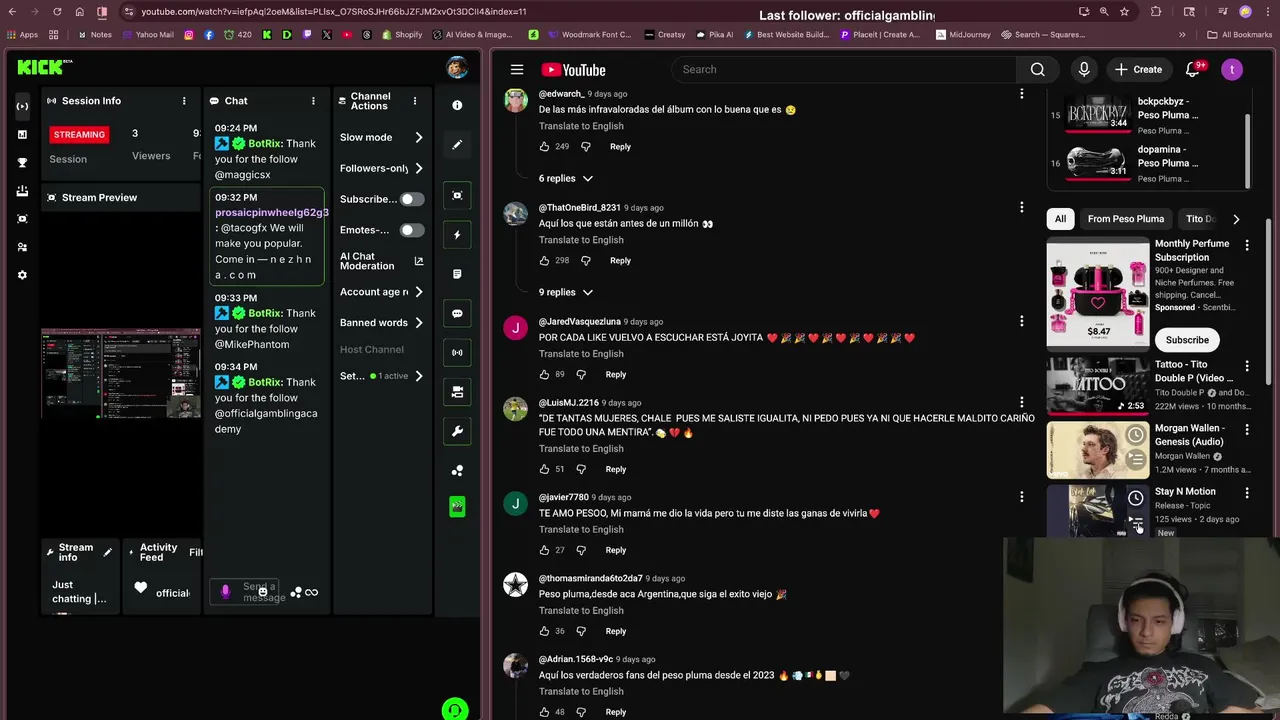Add Morgan Wallen Genesis to Watch Later
The height and width of the screenshot is (720, 1280).
(1136, 435)
